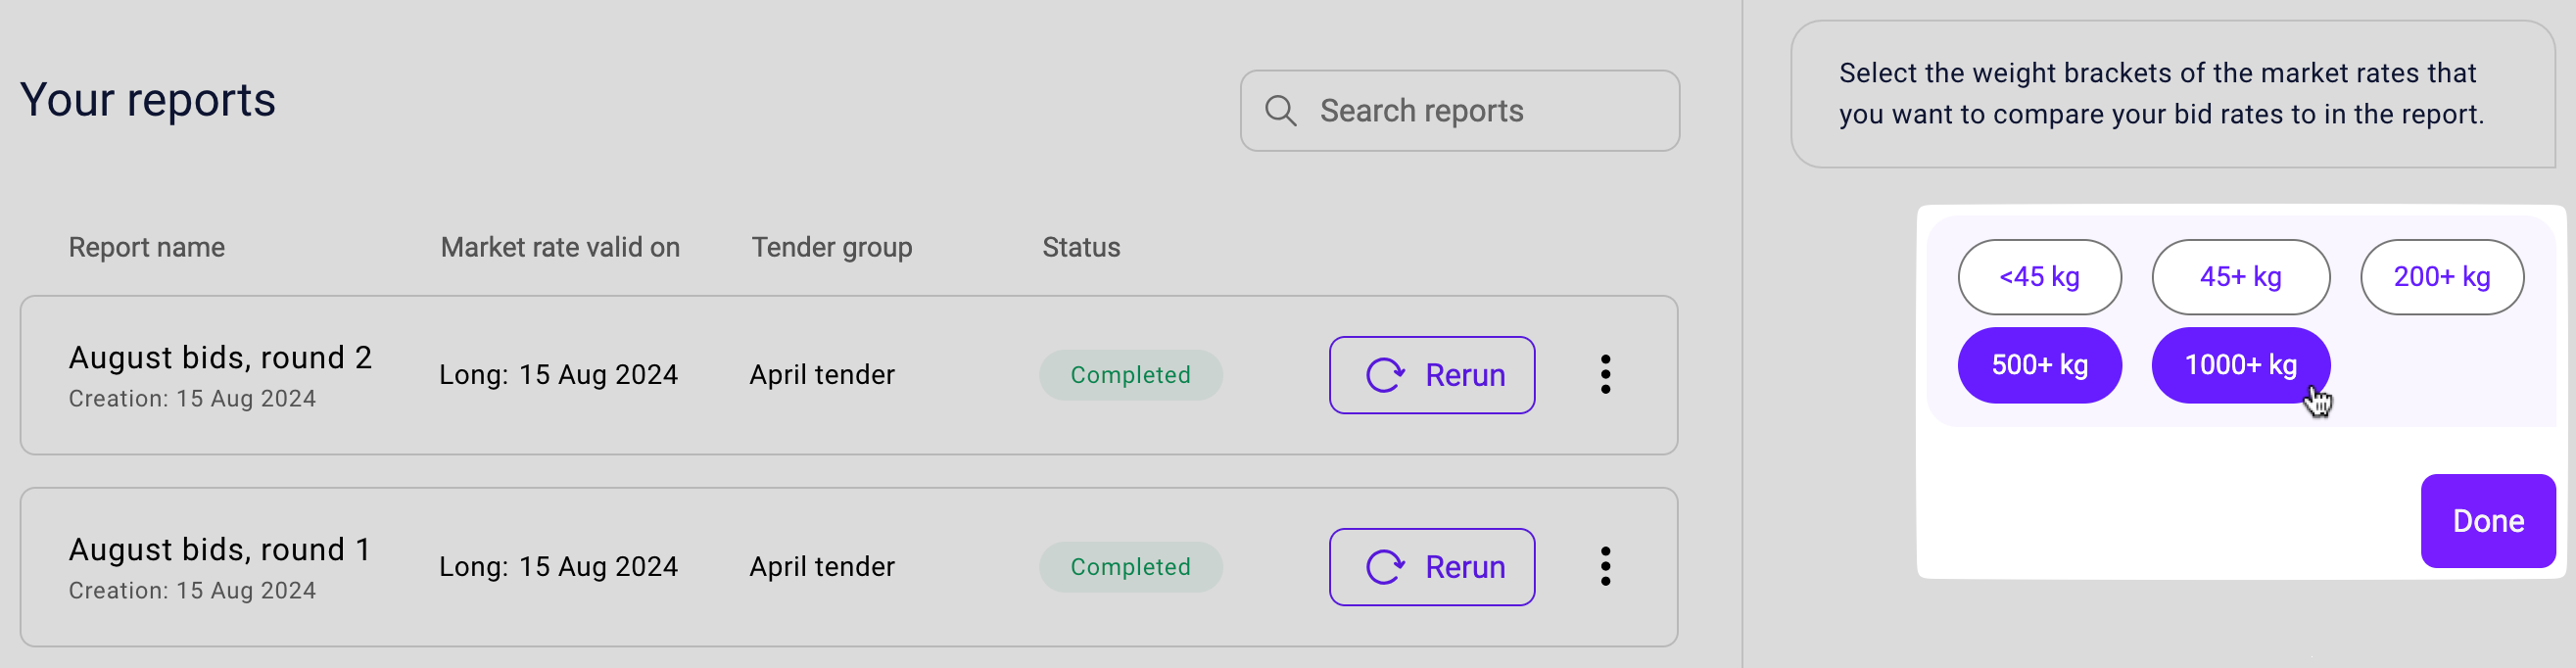Deselect the 500+ kg weight bracket
Image resolution: width=2576 pixels, height=668 pixels.
(2039, 365)
